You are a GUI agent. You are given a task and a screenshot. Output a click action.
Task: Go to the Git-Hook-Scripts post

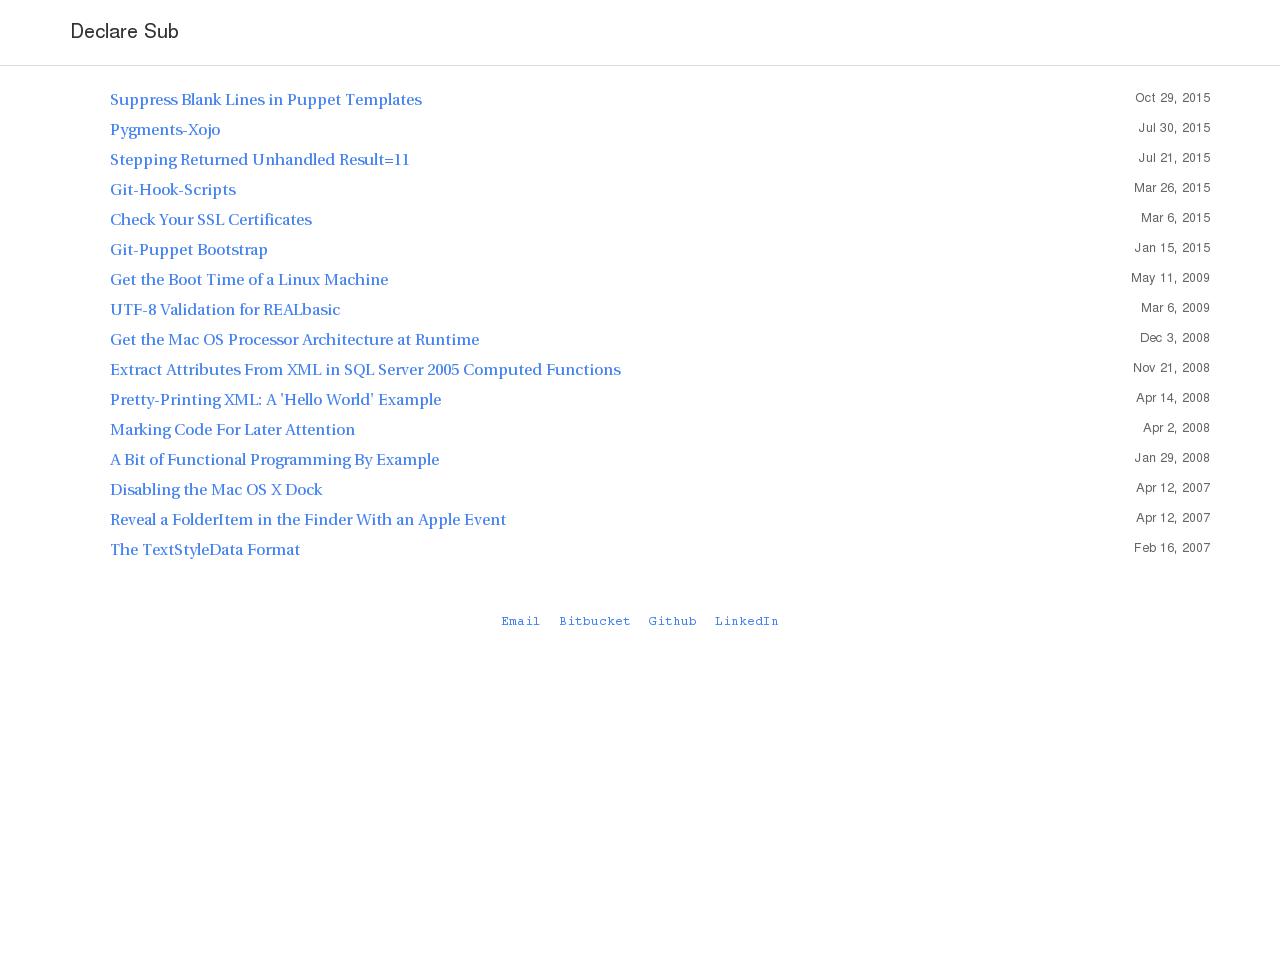point(173,190)
